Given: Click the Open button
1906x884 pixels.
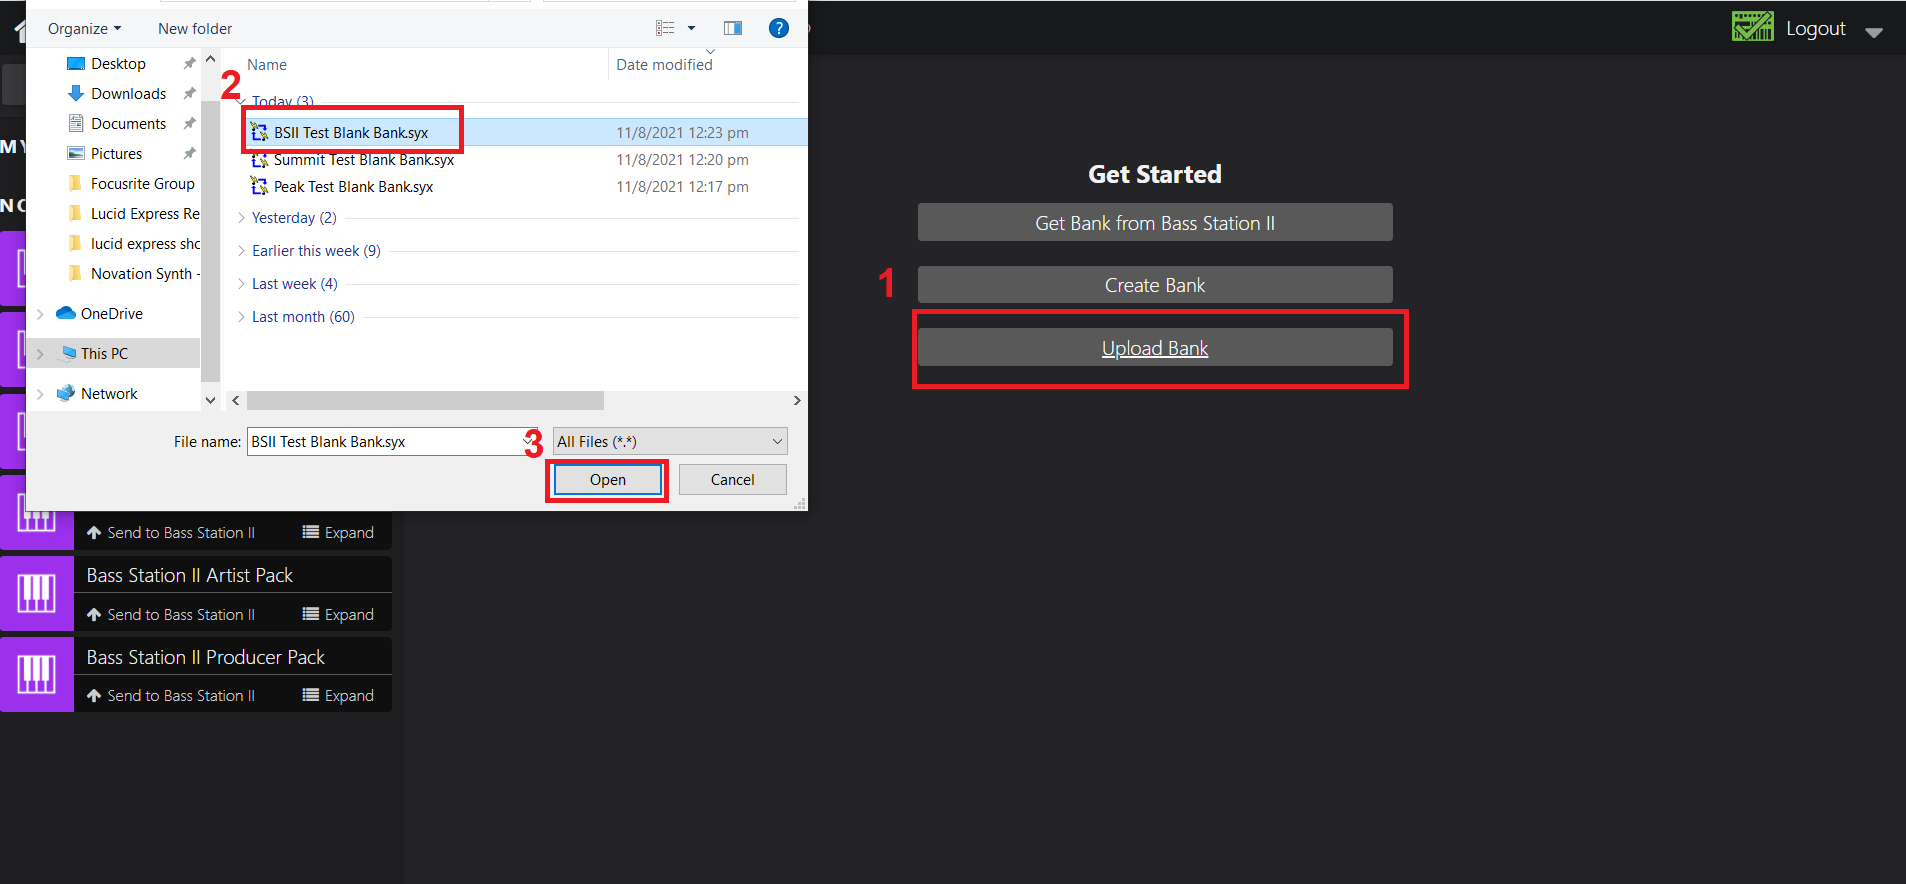Looking at the screenshot, I should tap(607, 480).
